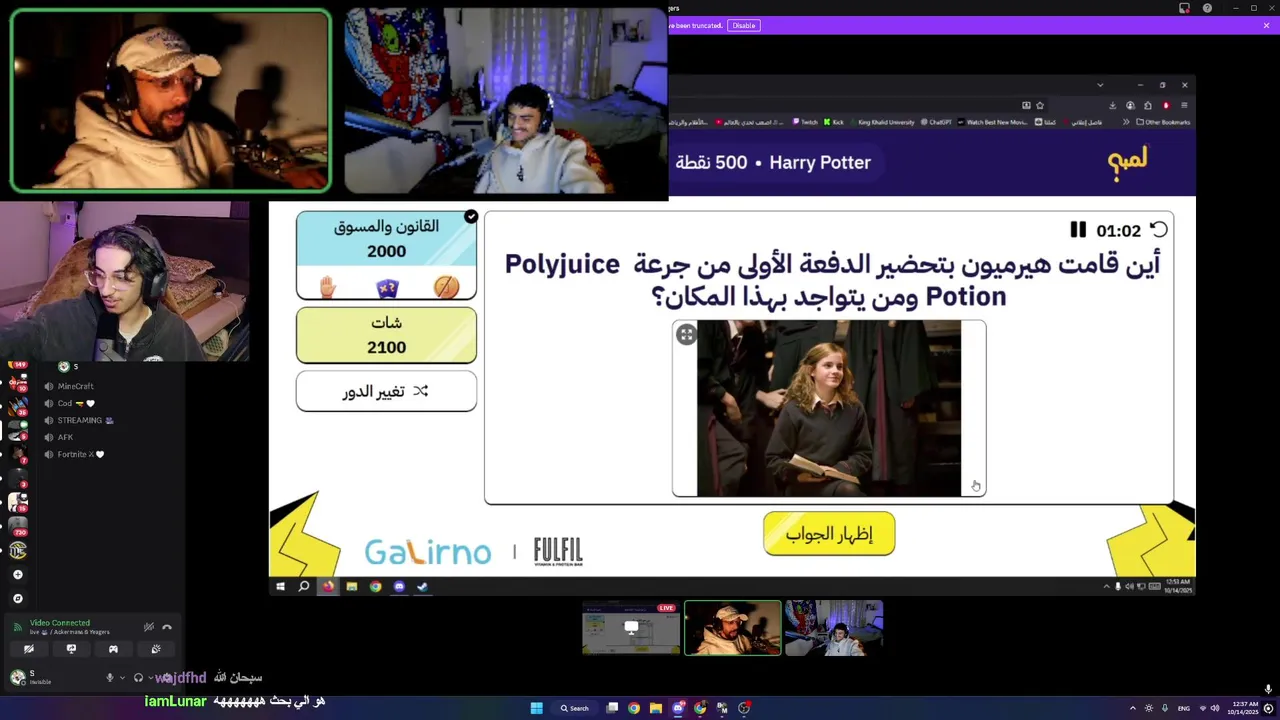Screen dimensions: 1280x720
Task: Open the shared browser's account icon
Action: [x=1130, y=105]
